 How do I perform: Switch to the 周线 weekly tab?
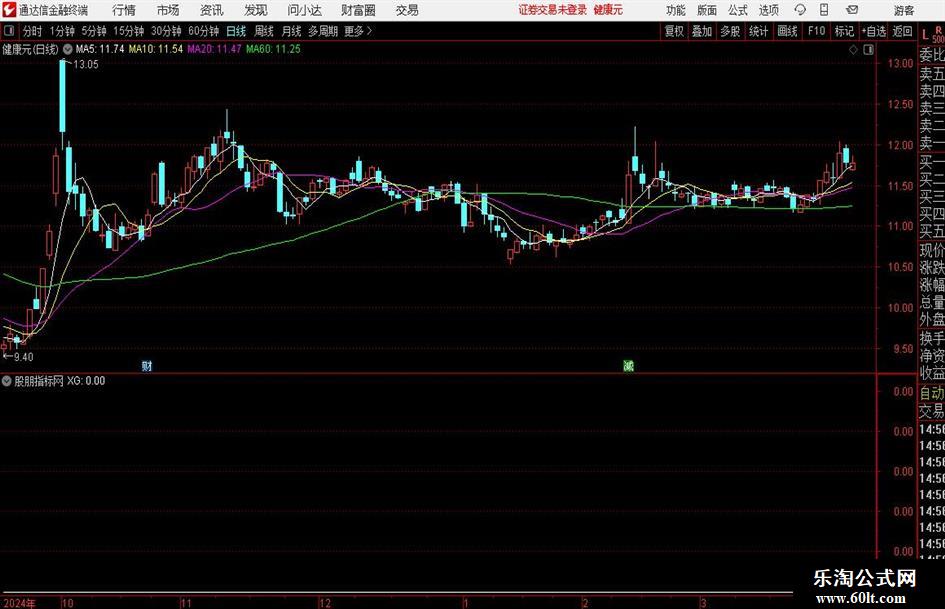point(264,31)
